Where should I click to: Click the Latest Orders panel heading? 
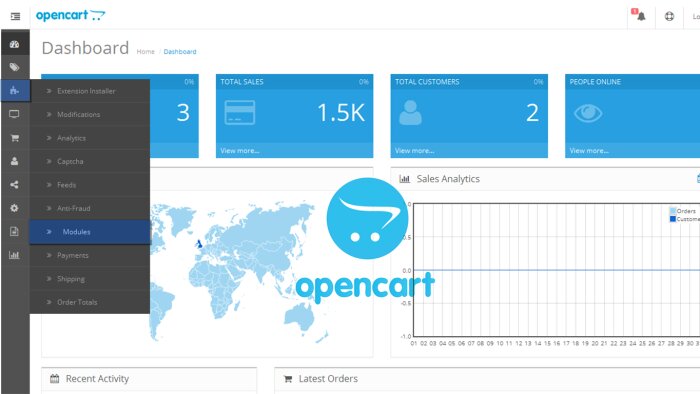click(328, 379)
